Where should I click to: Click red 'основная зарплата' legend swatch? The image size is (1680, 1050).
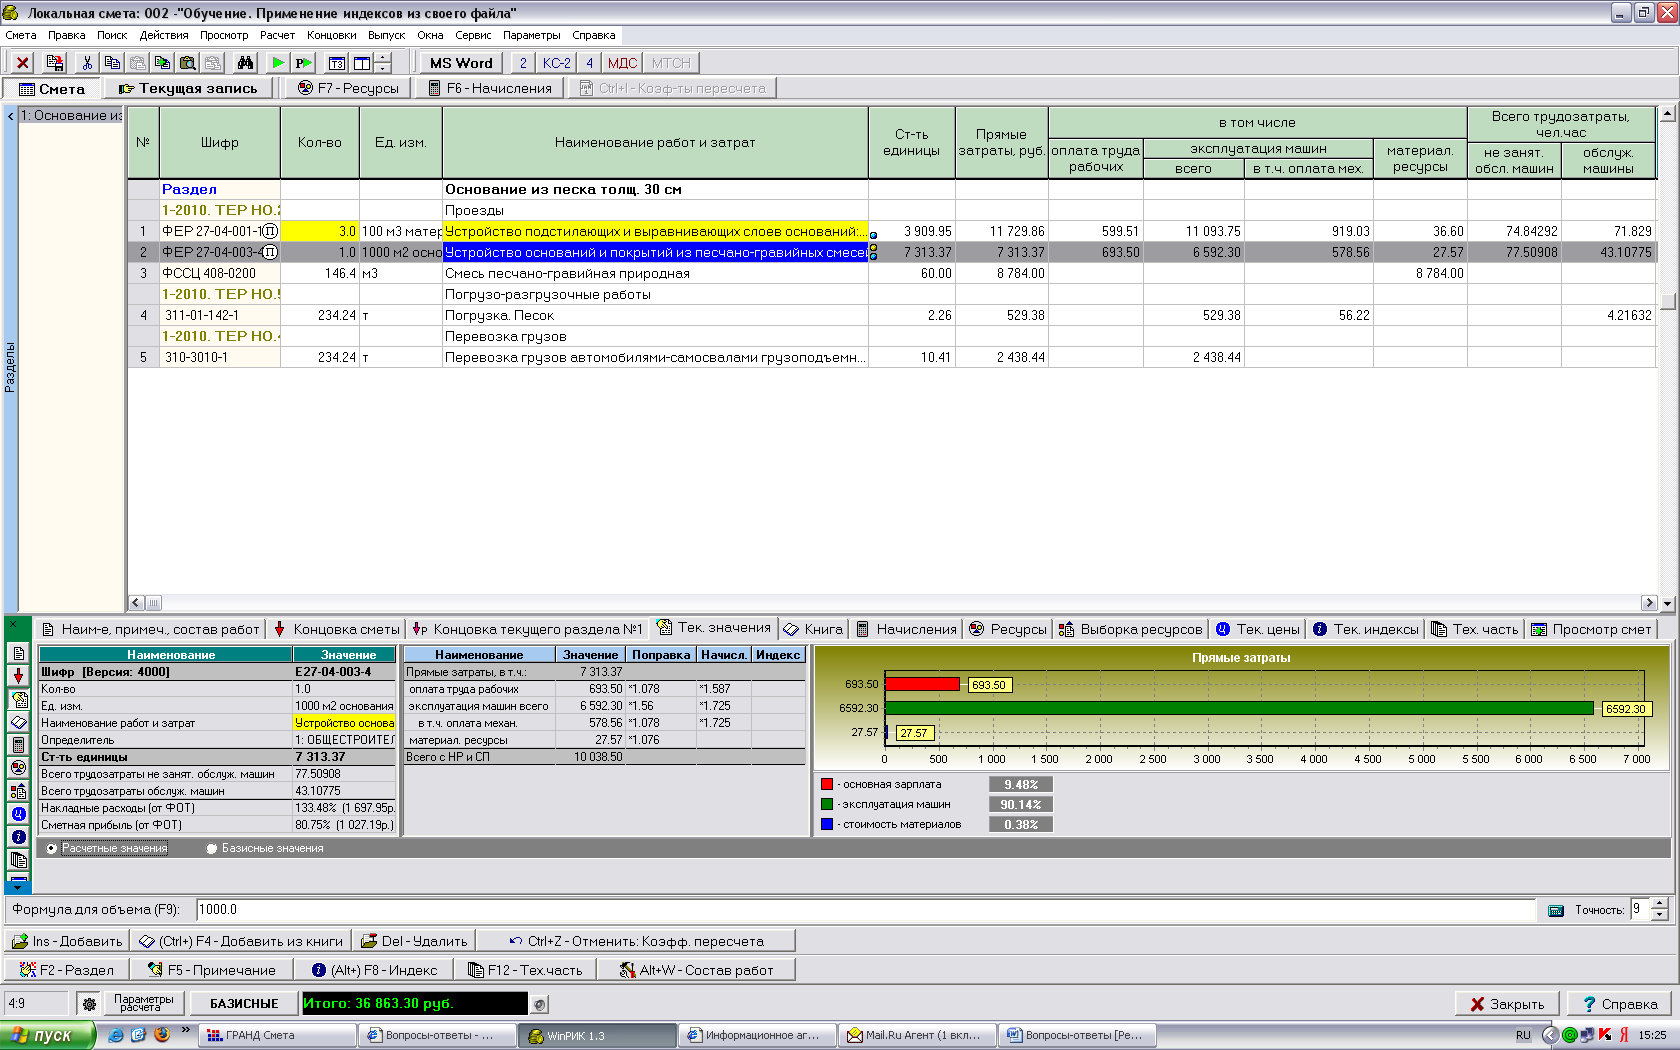point(827,785)
